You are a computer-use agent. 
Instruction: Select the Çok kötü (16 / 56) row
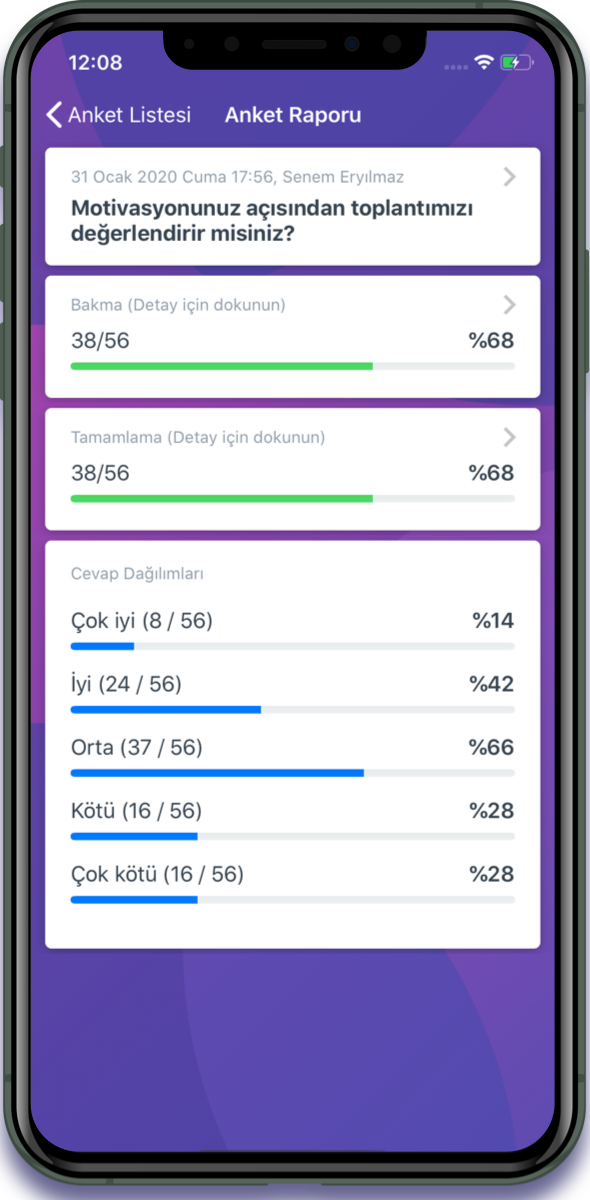click(293, 885)
